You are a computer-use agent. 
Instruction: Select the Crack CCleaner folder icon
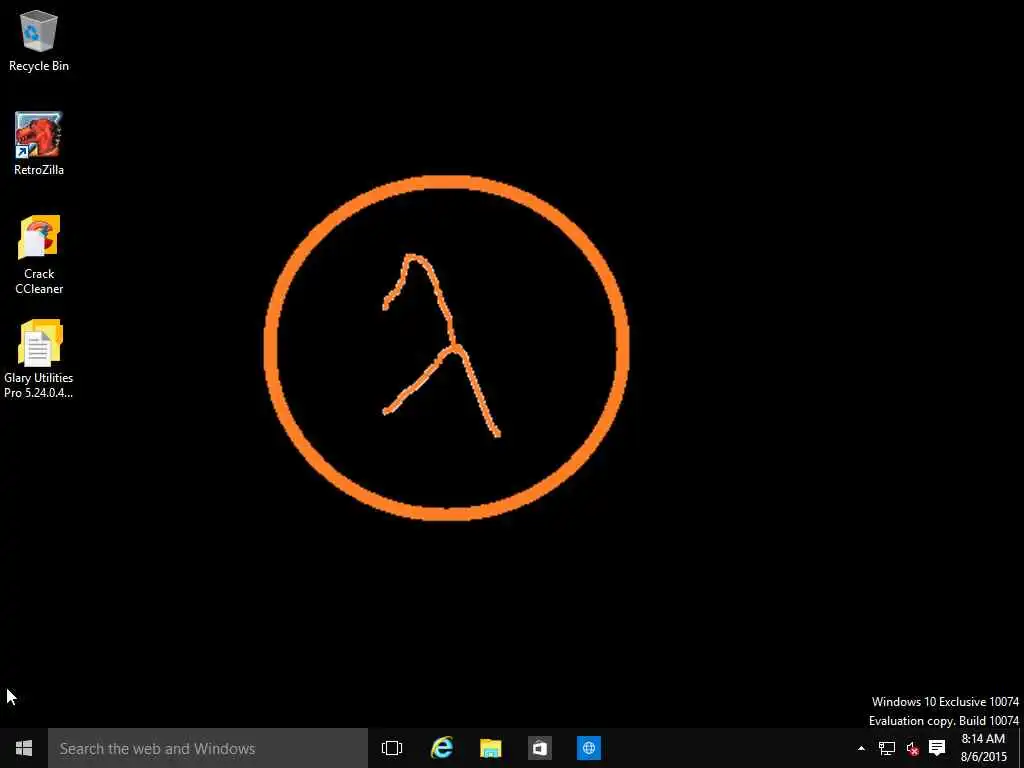coord(39,237)
